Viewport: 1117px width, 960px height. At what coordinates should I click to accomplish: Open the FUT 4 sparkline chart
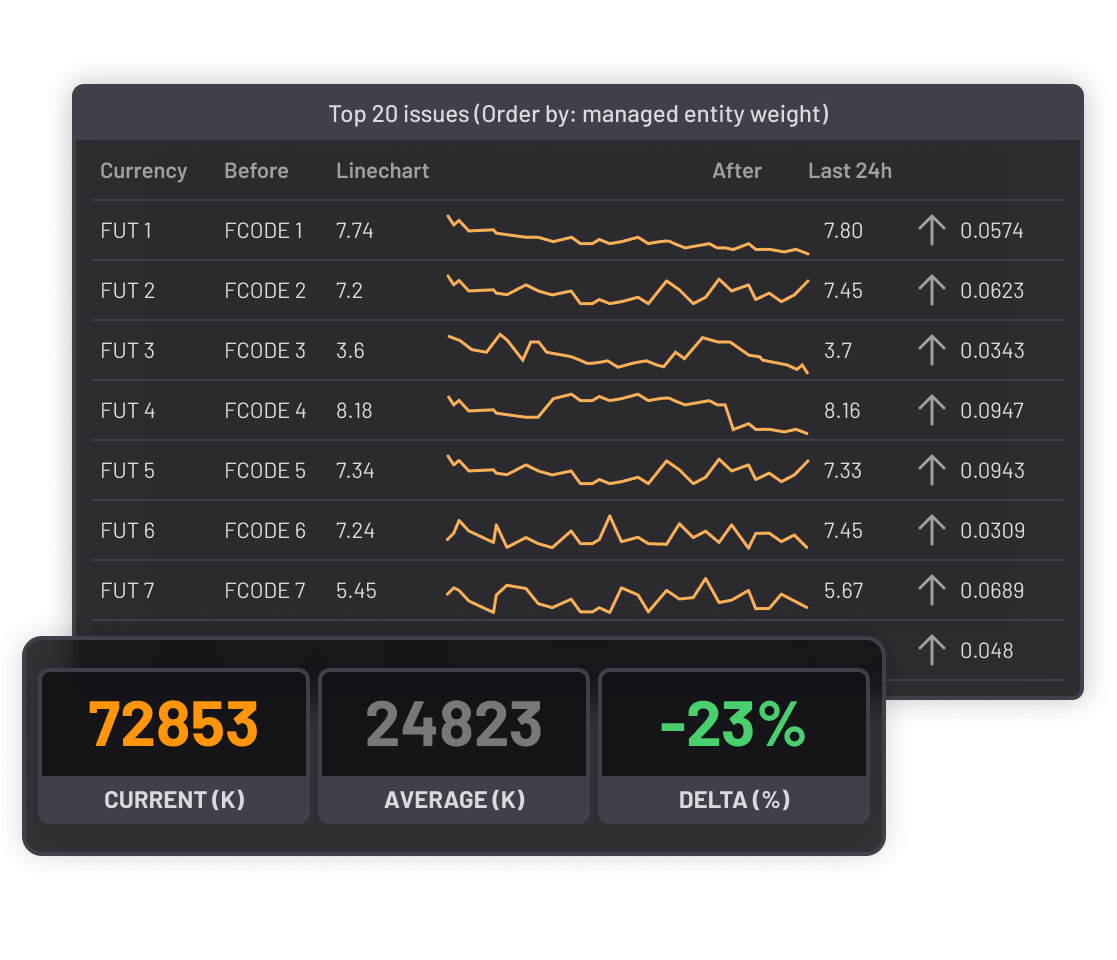point(627,411)
